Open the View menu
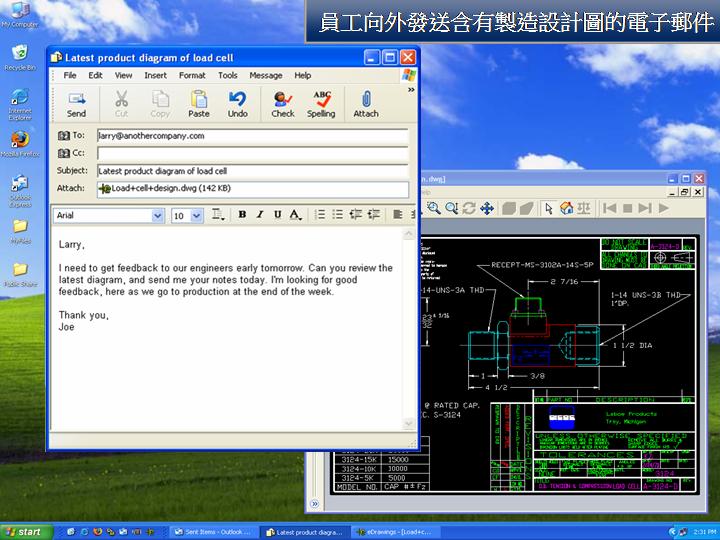 tap(123, 75)
